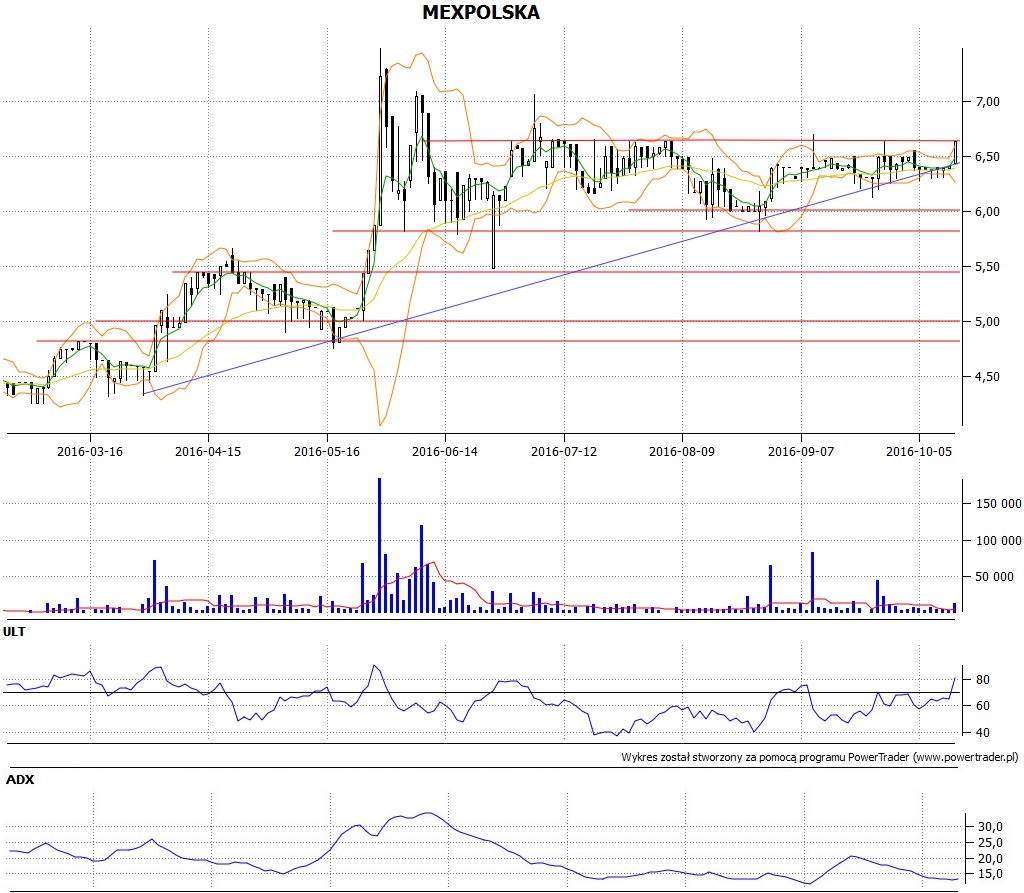Click the 2016-04-15 date label
This screenshot has width=1024, height=893.
point(208,451)
